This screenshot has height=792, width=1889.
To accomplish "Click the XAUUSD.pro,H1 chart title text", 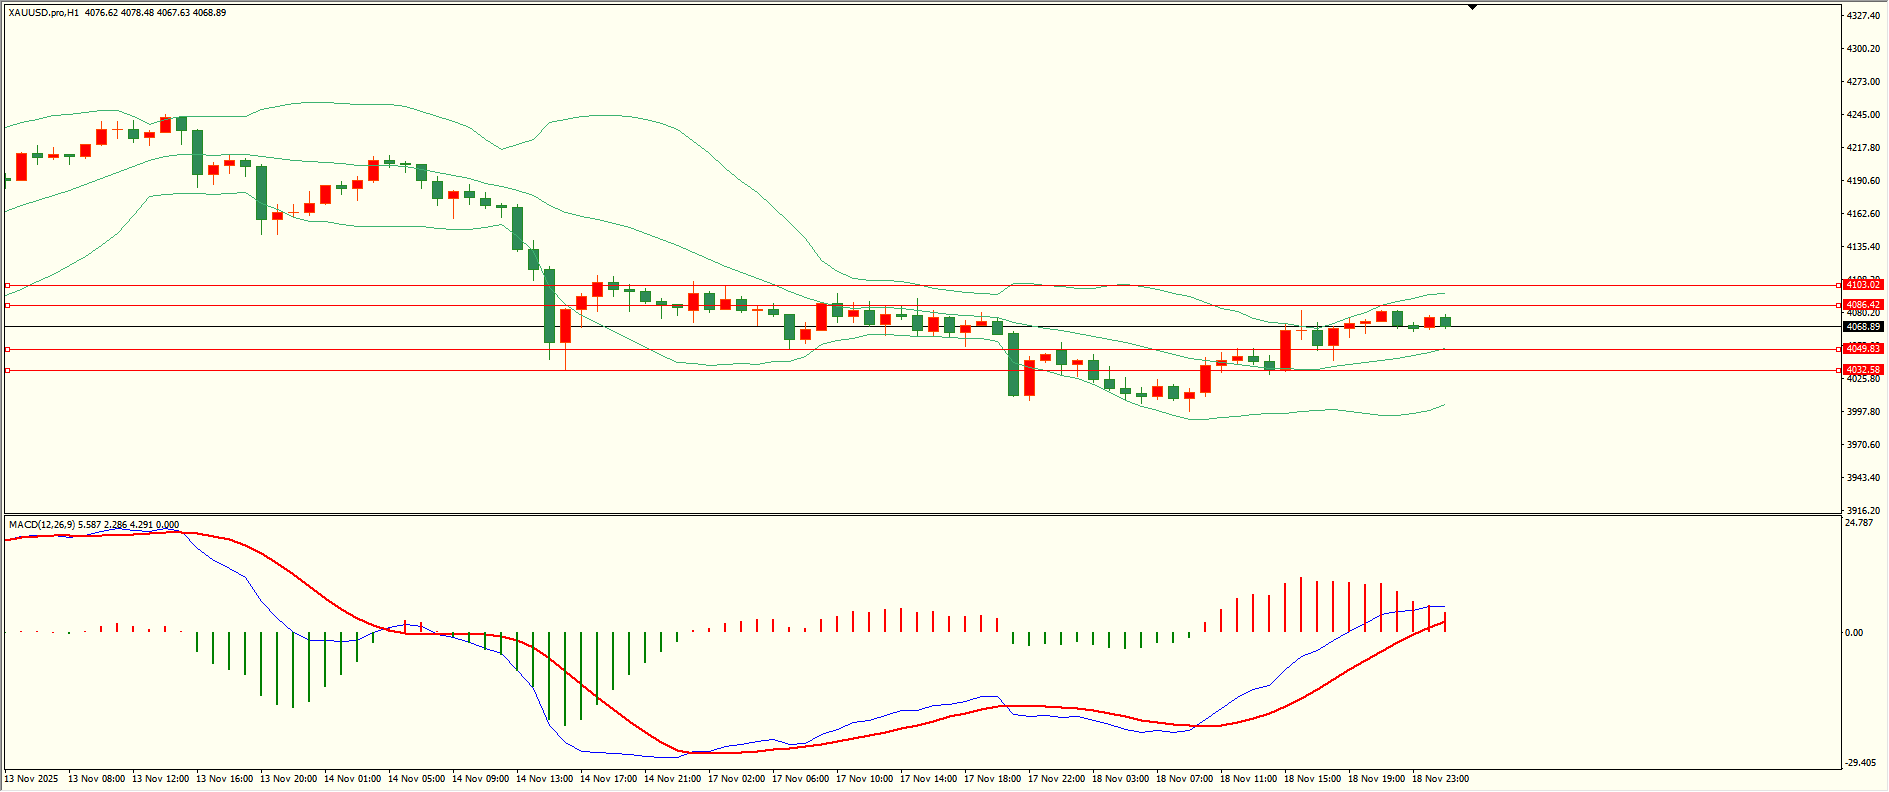I will [44, 13].
